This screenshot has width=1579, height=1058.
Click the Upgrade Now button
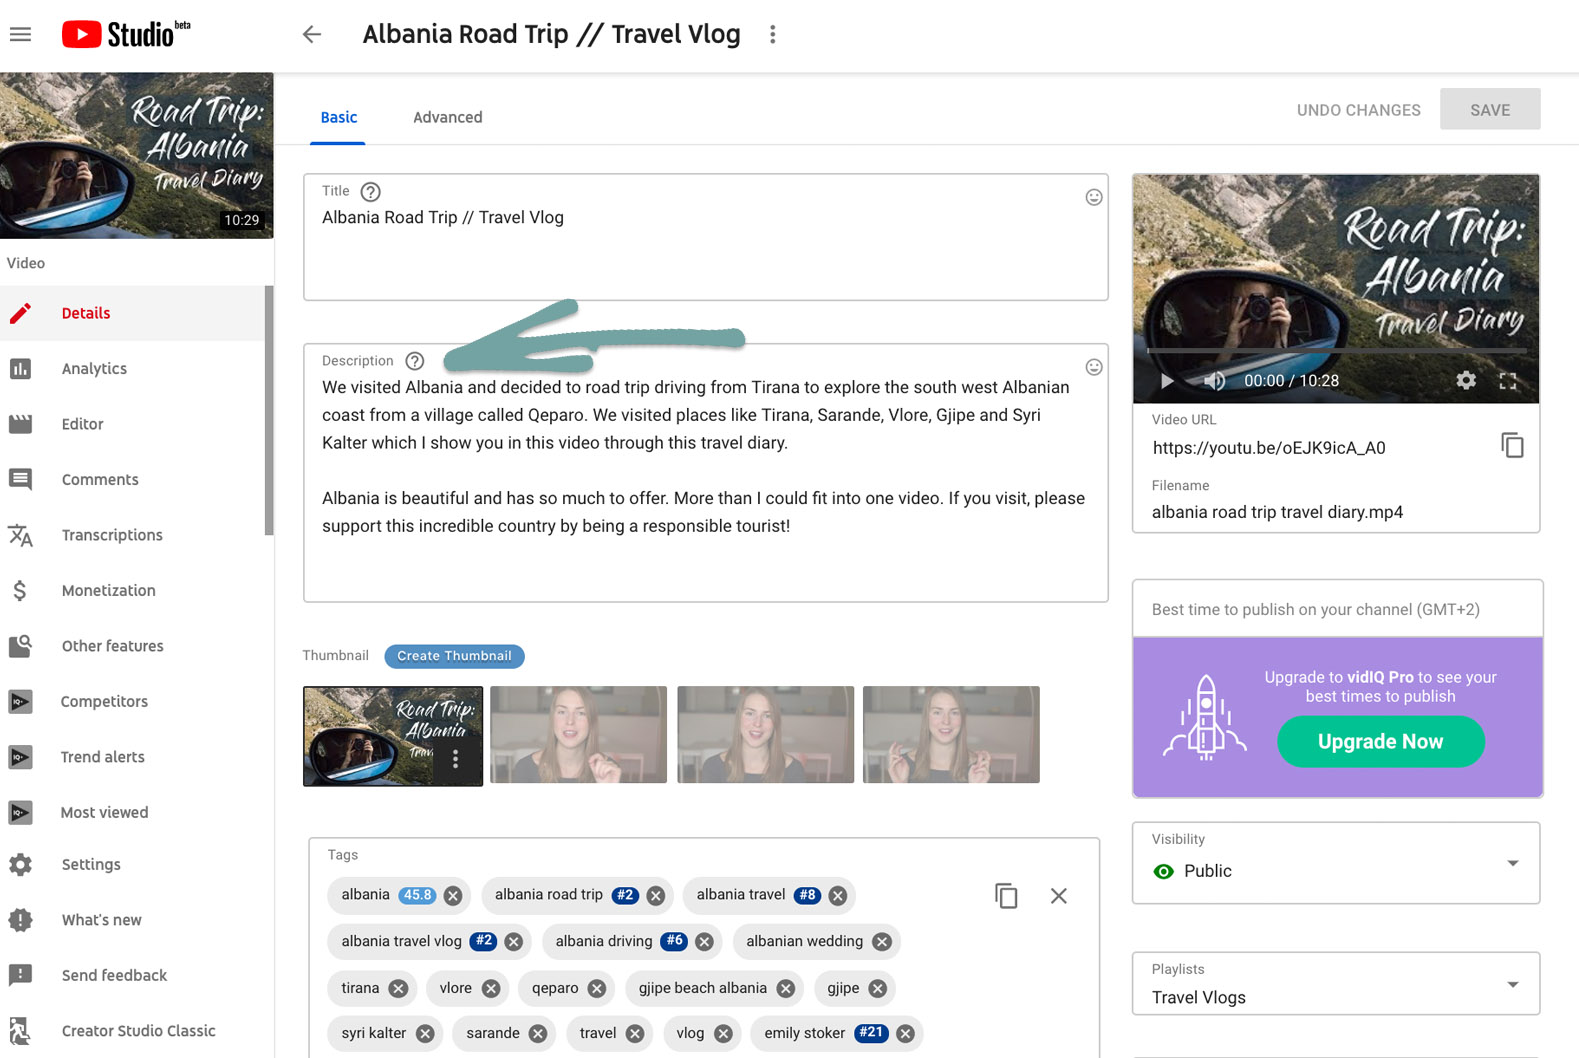(1381, 742)
